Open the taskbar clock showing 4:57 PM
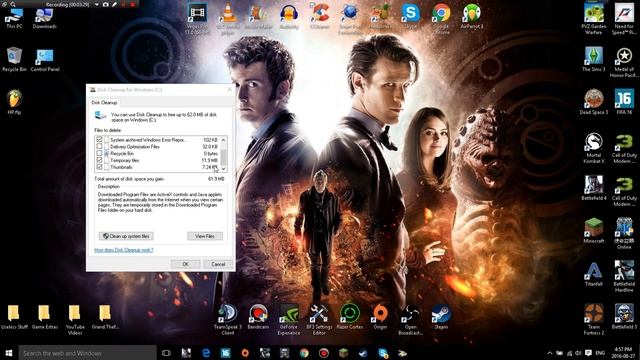The height and width of the screenshot is (360, 640). pyautogui.click(x=624, y=353)
